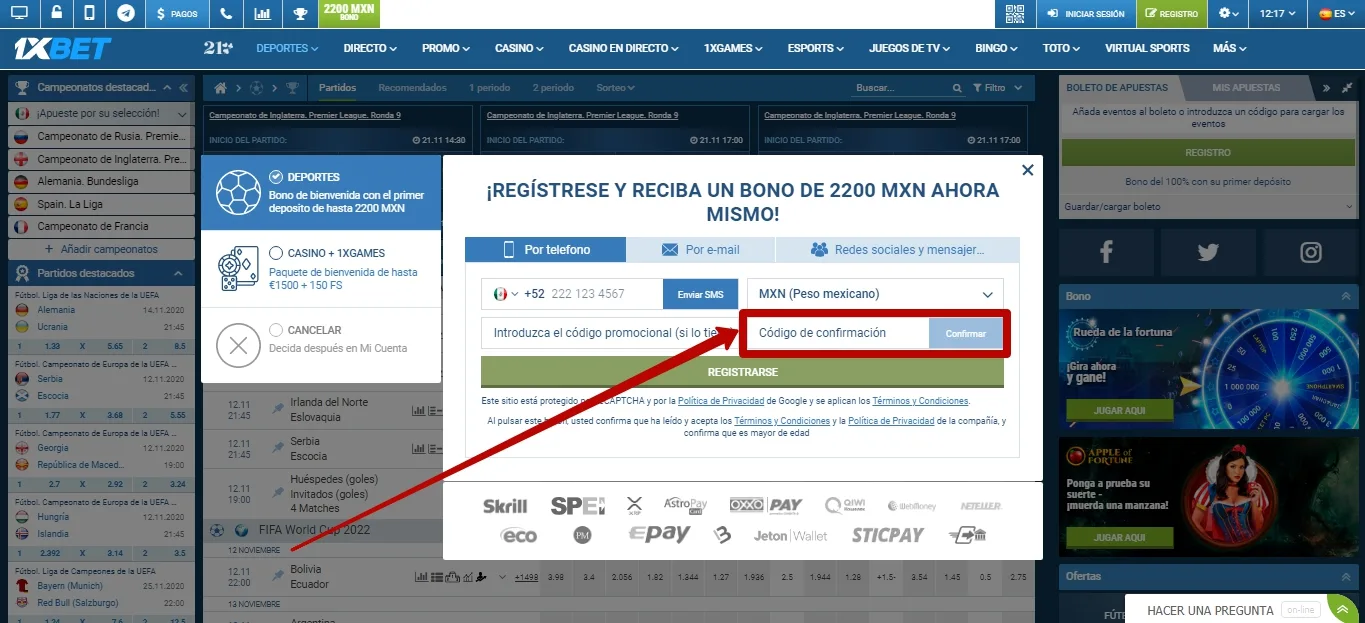Image resolution: width=1365 pixels, height=623 pixels.
Task: Open the settings gear dropdown
Action: pyautogui.click(x=1229, y=14)
